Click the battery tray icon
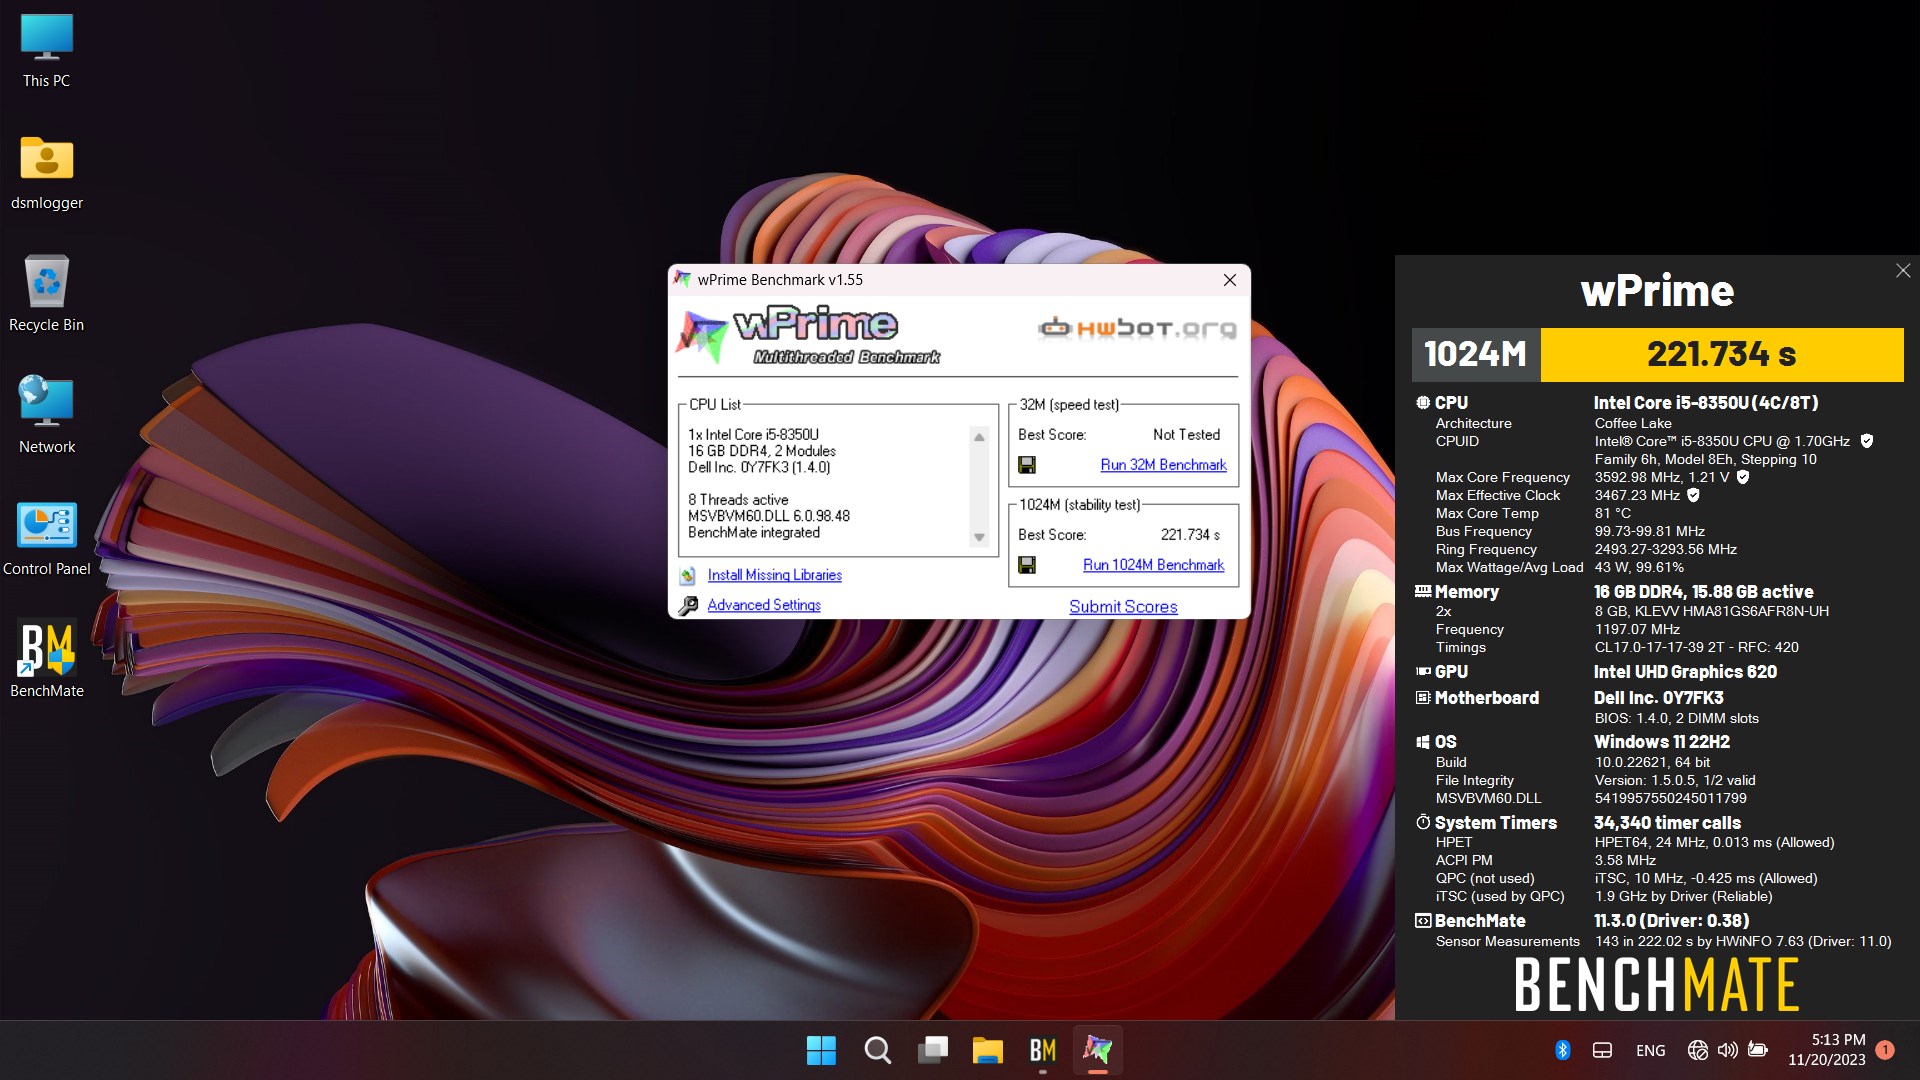 click(1758, 1050)
